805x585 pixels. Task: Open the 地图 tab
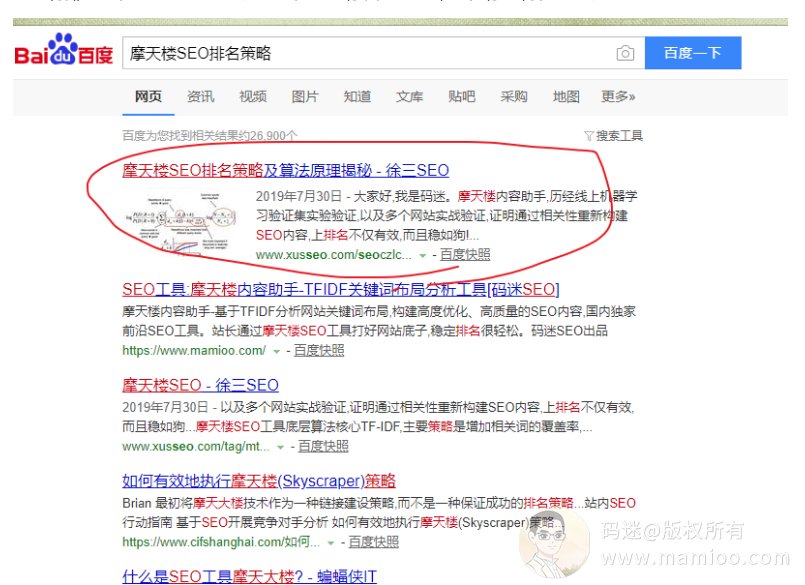[x=566, y=97]
